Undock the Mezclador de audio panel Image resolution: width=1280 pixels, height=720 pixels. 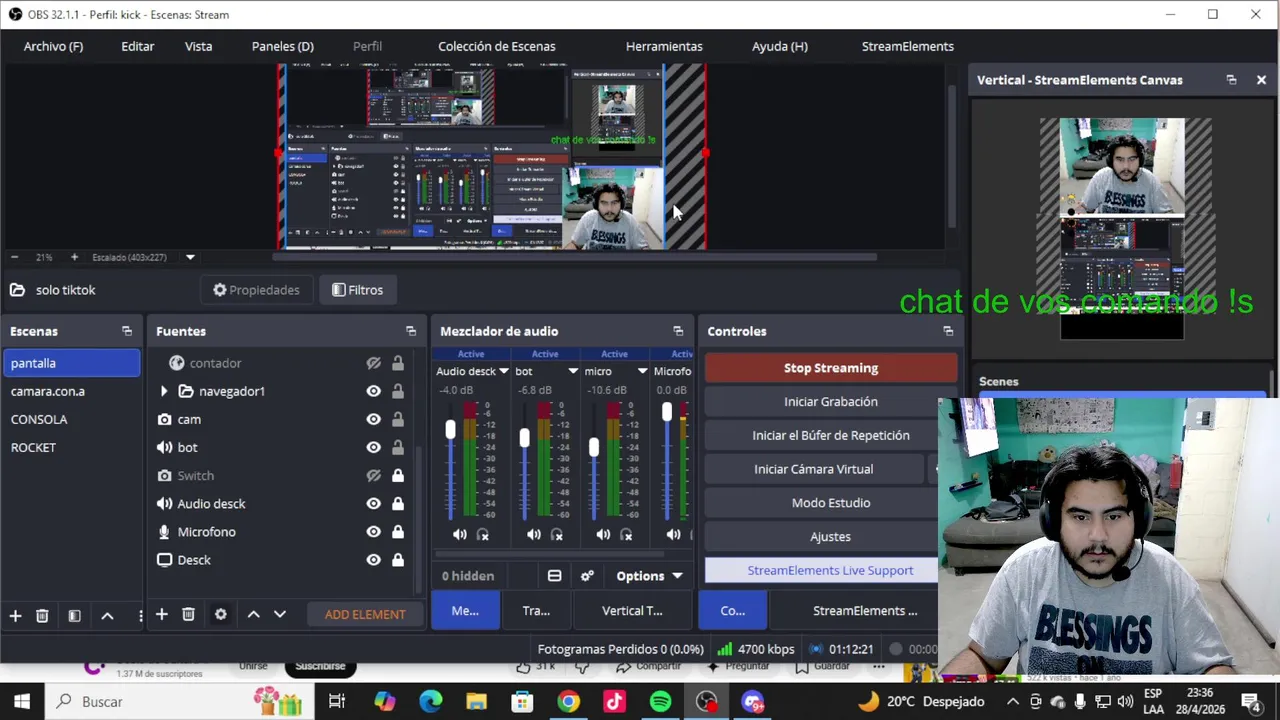[678, 331]
